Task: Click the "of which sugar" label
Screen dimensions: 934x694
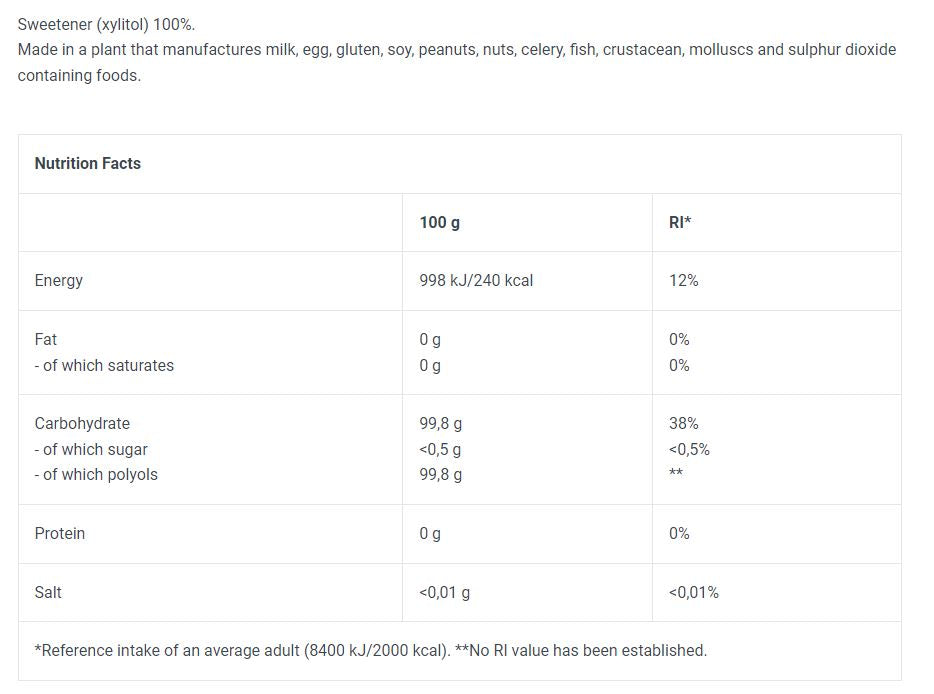Action: coord(91,449)
